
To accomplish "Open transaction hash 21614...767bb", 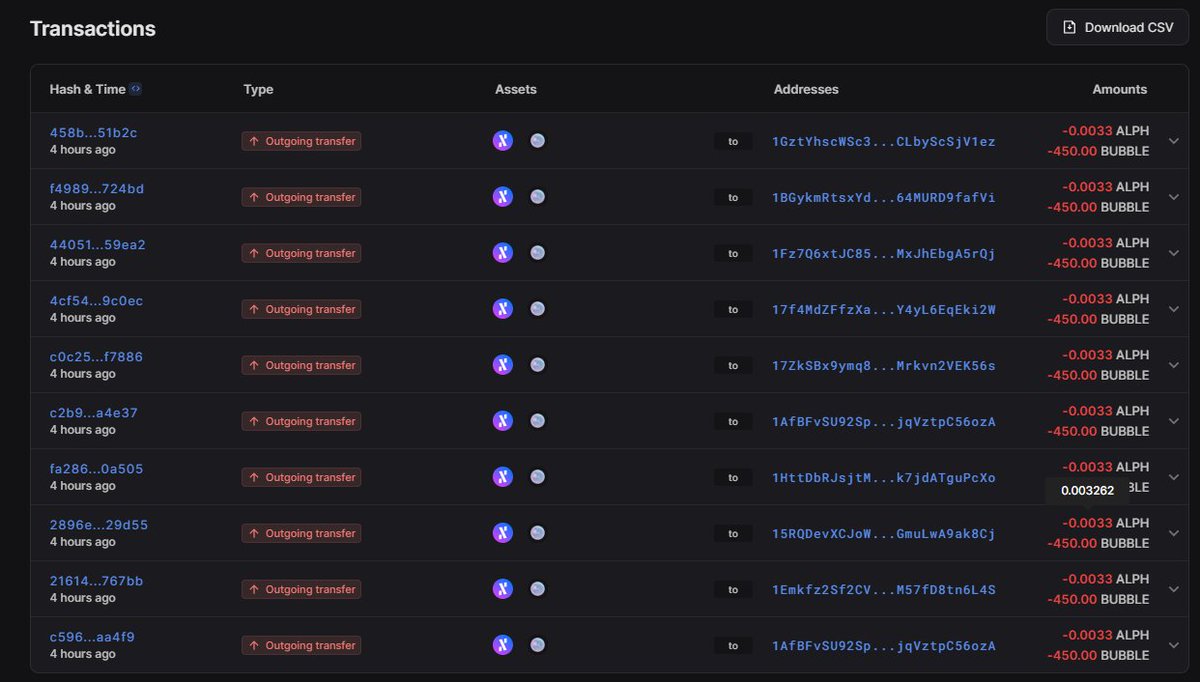I will click(x=96, y=581).
